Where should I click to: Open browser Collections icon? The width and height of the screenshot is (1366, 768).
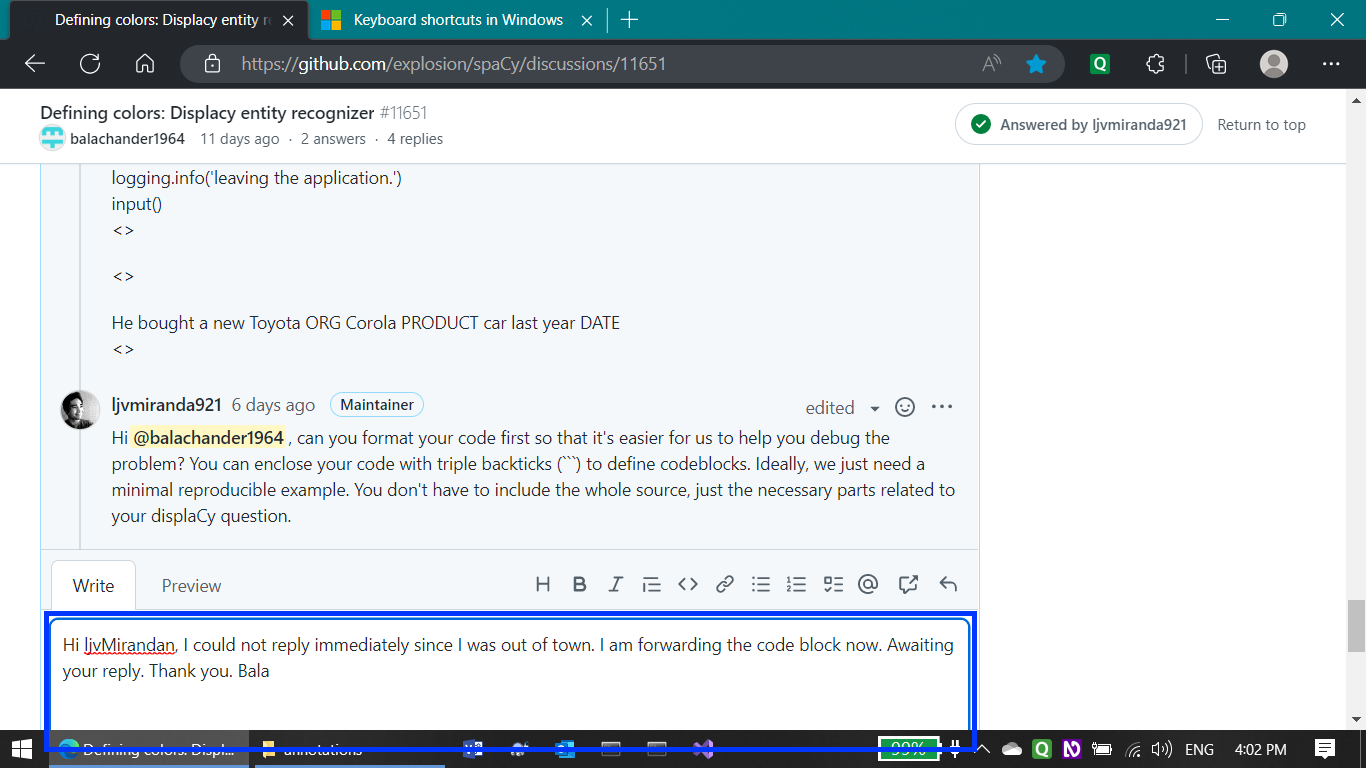[1216, 64]
